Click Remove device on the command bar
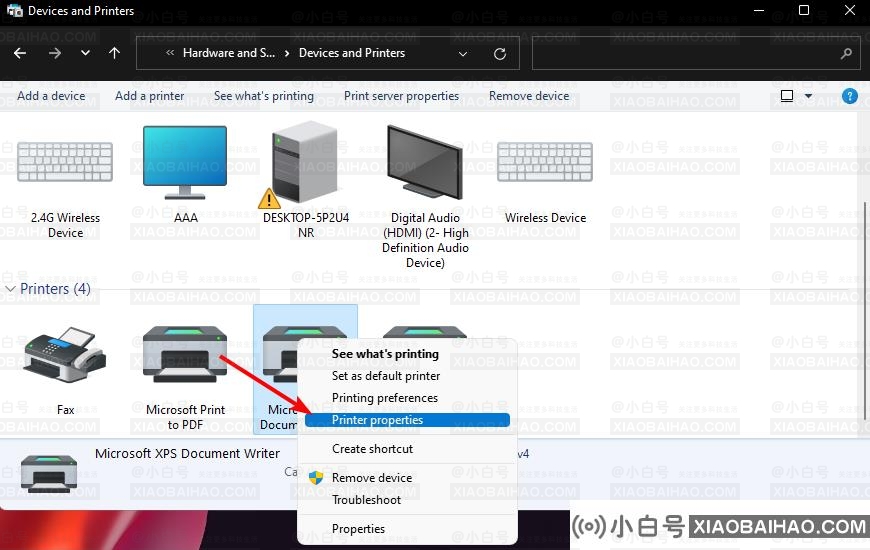 point(529,96)
